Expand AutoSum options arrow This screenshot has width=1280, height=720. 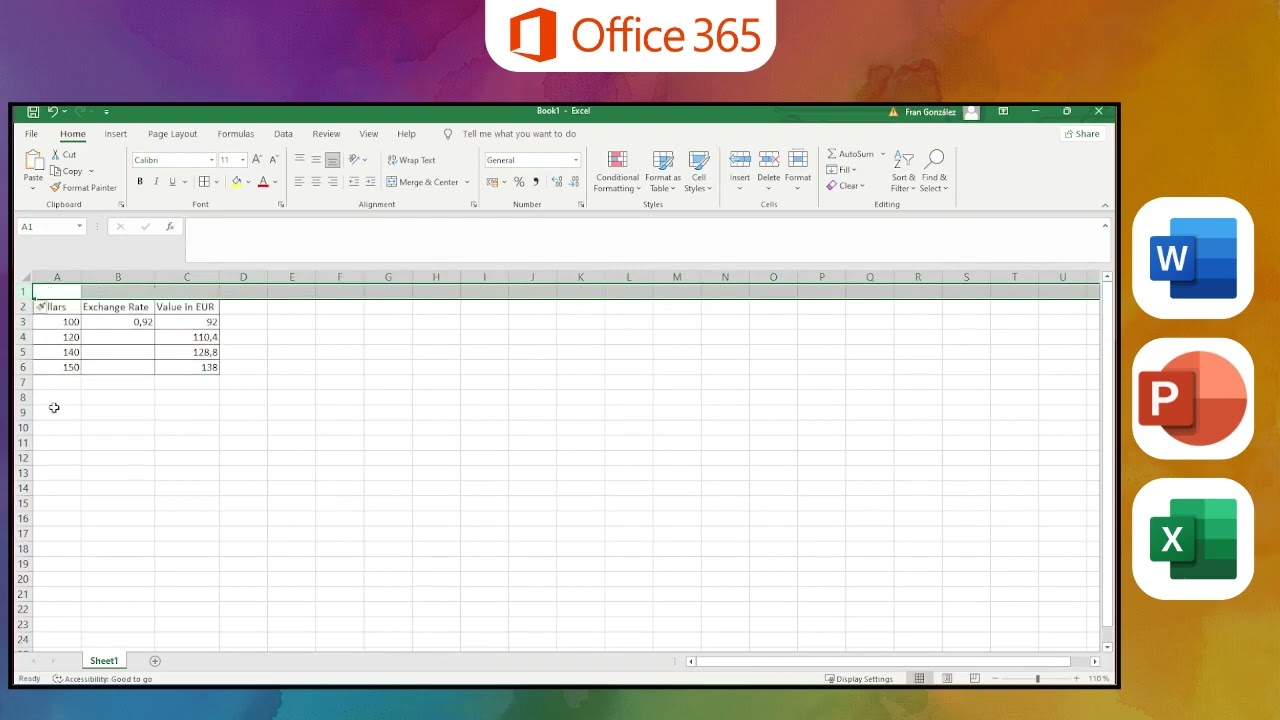[x=883, y=154]
